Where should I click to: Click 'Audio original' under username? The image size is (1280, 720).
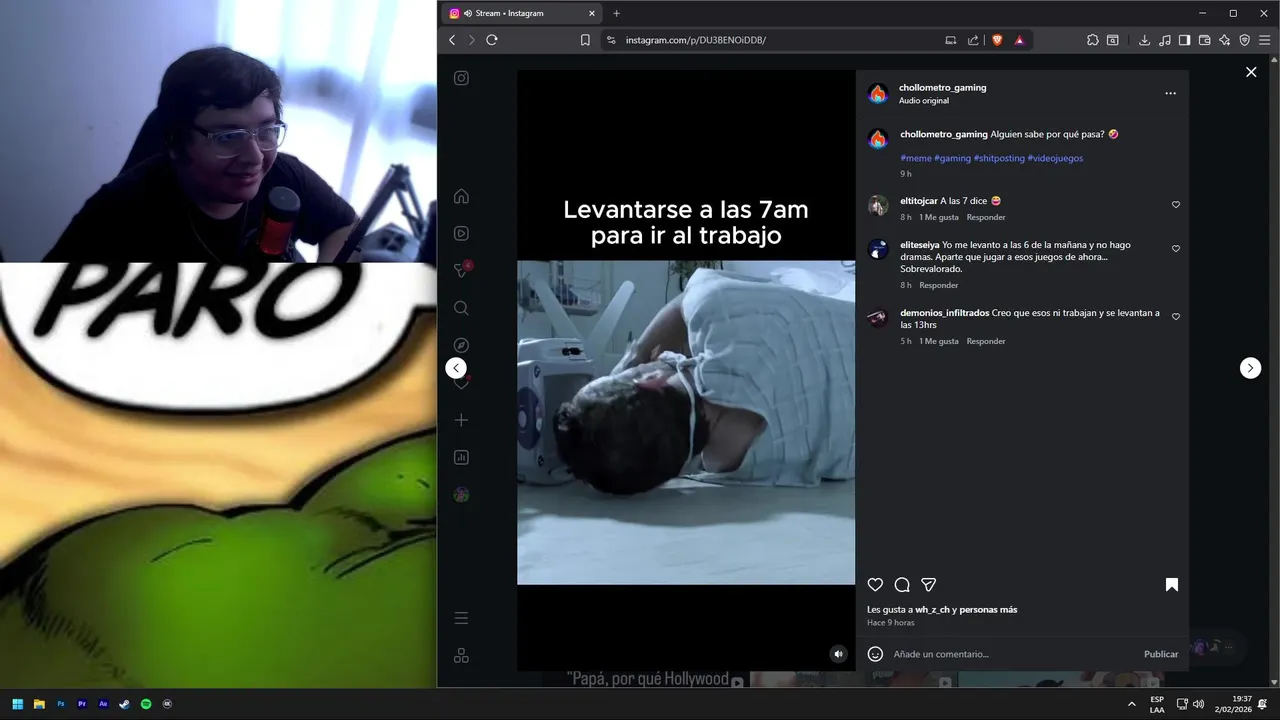(923, 101)
